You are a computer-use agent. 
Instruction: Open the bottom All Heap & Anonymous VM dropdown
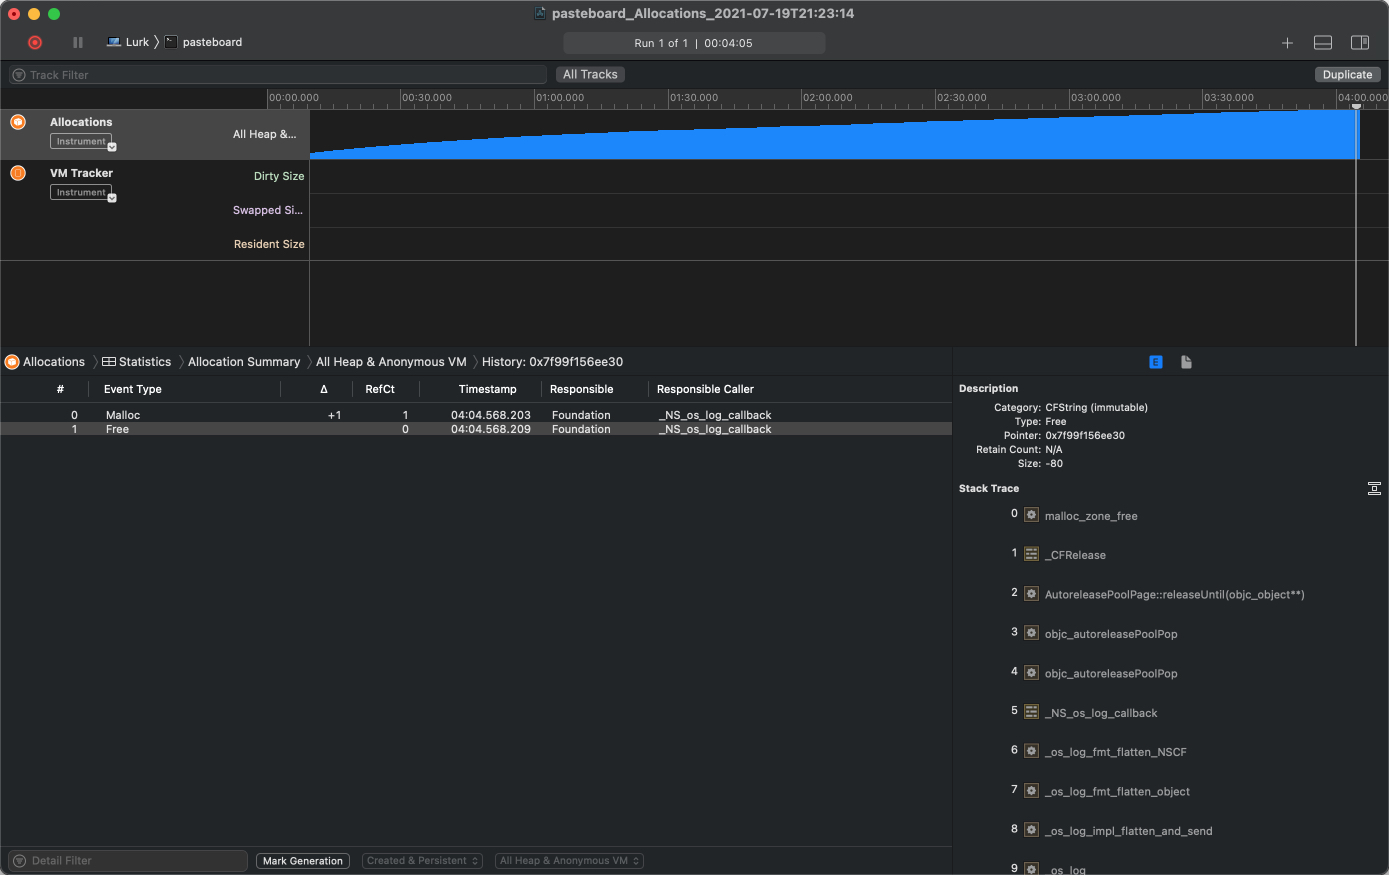click(x=569, y=861)
